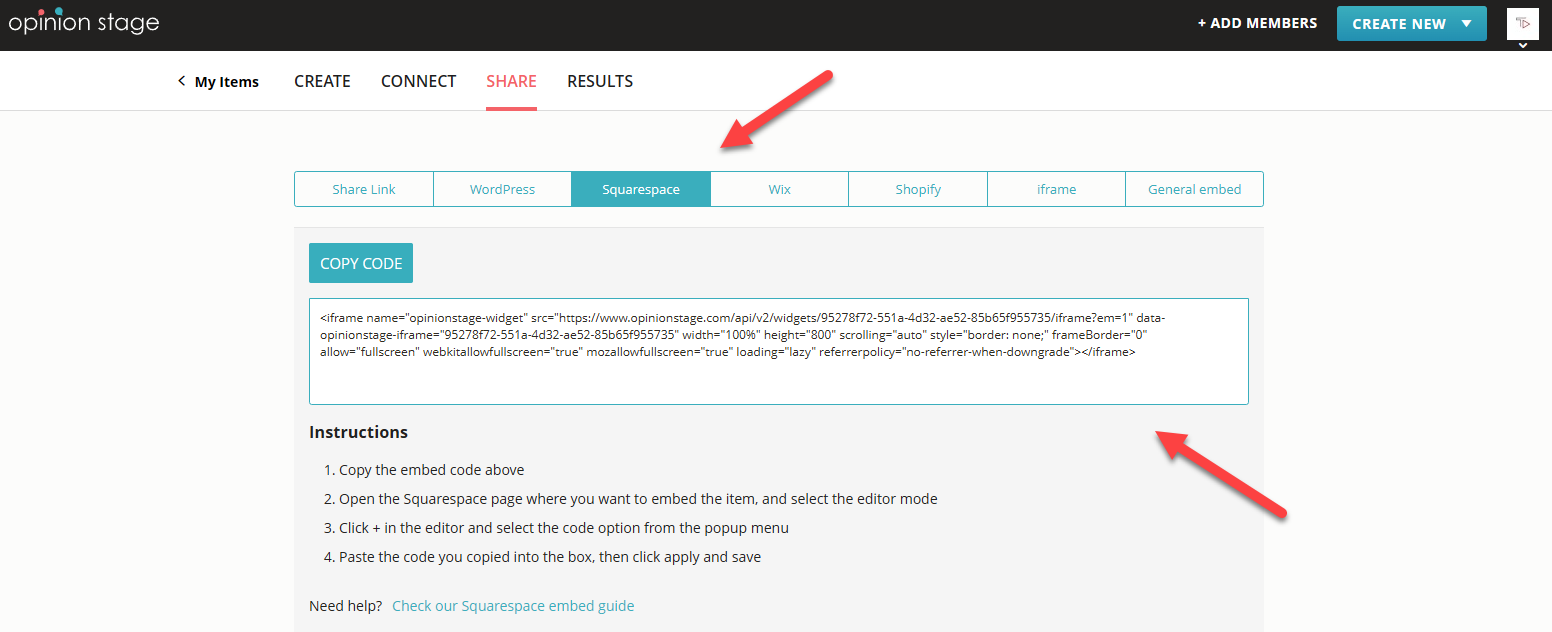Navigate to the RESULTS section
This screenshot has height=632, width=1552.
coord(600,81)
